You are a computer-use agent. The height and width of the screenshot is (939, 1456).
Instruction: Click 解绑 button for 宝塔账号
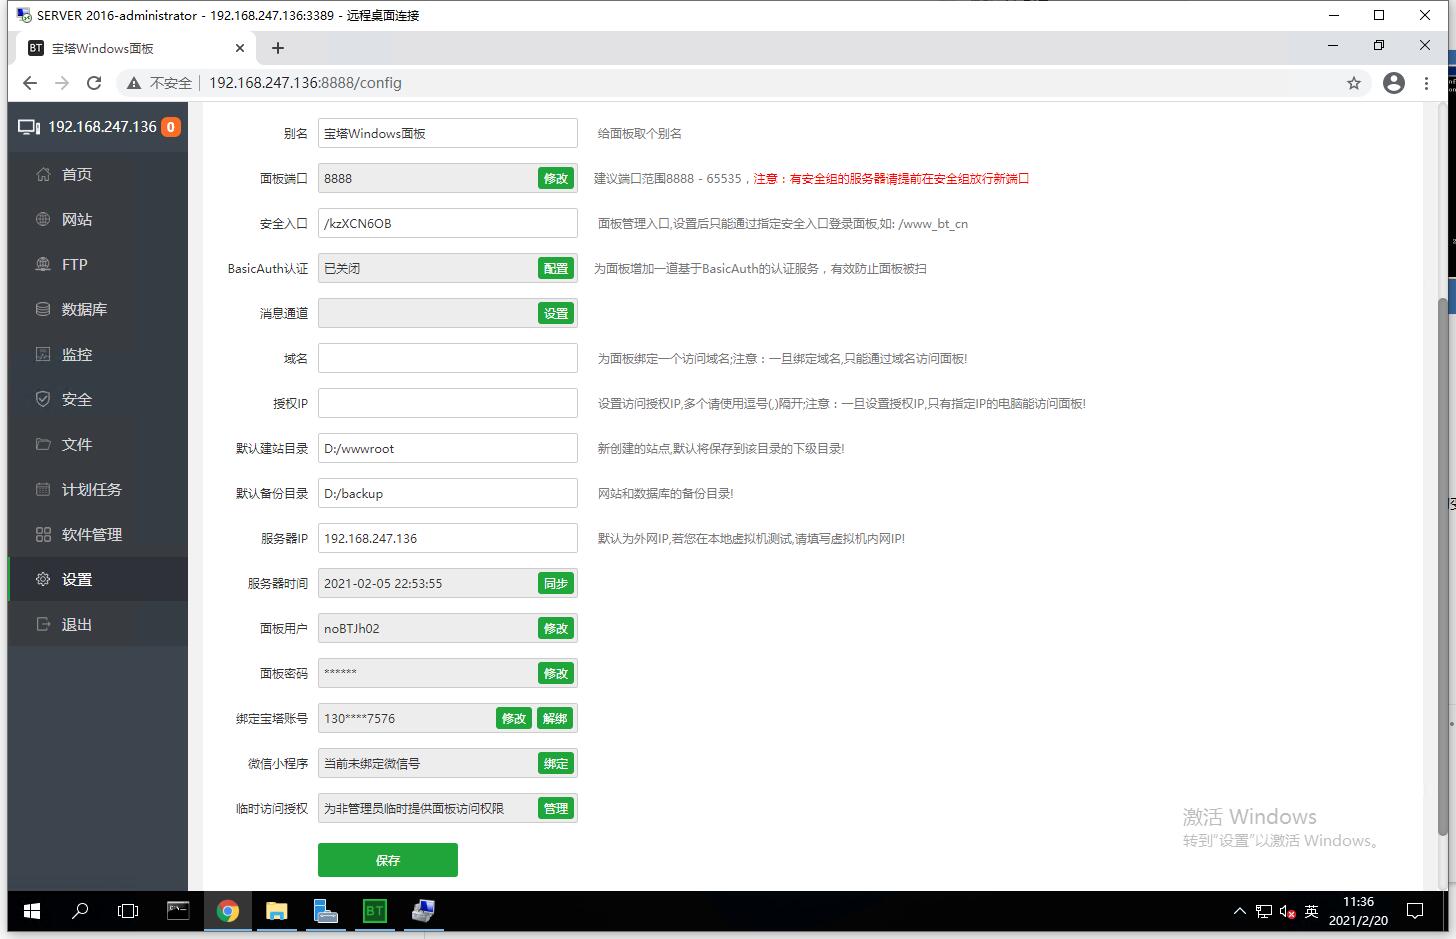(x=555, y=718)
